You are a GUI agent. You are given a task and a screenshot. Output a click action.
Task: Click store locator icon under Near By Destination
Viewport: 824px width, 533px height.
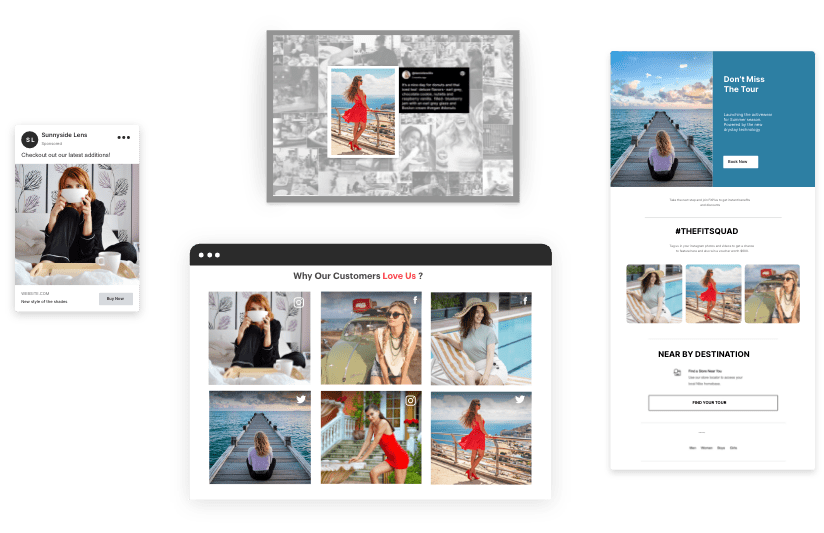[x=677, y=372]
